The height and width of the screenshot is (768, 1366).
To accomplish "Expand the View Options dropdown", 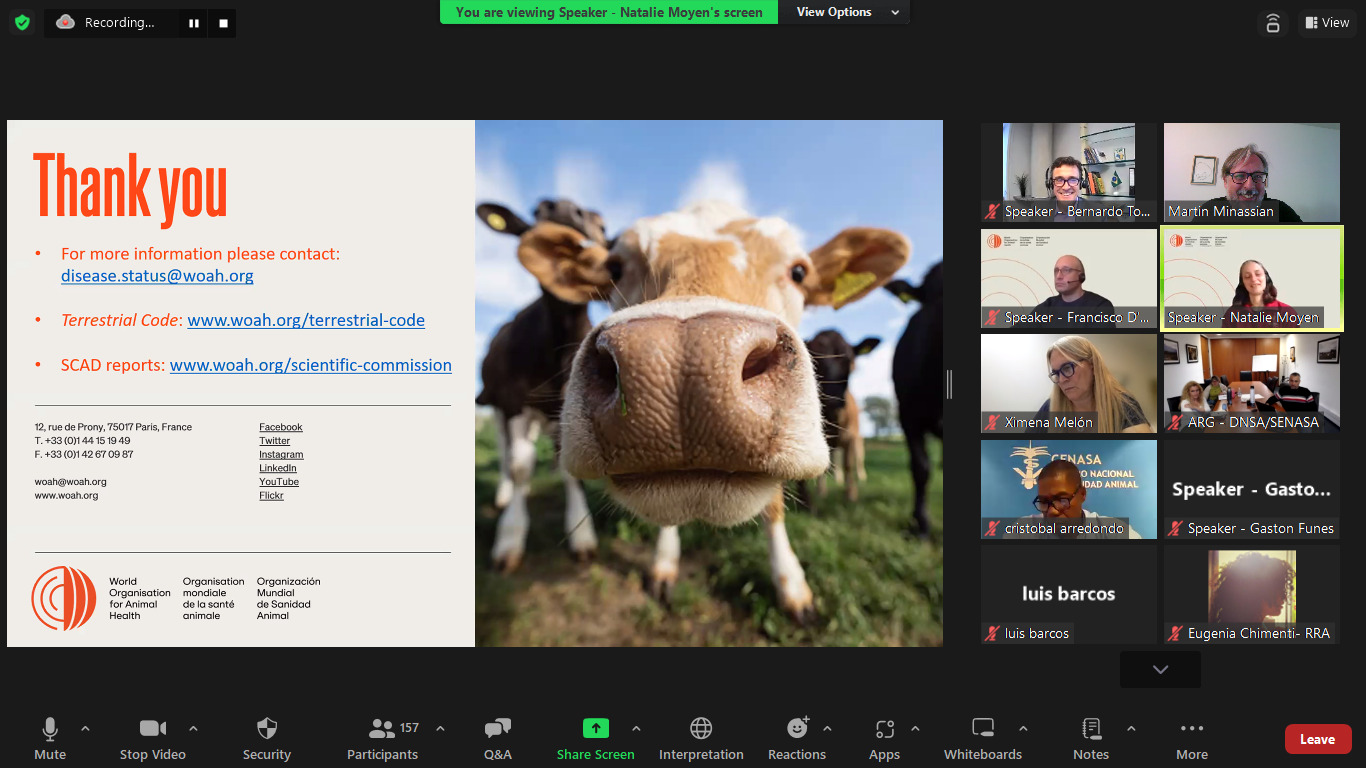I will click(x=846, y=12).
